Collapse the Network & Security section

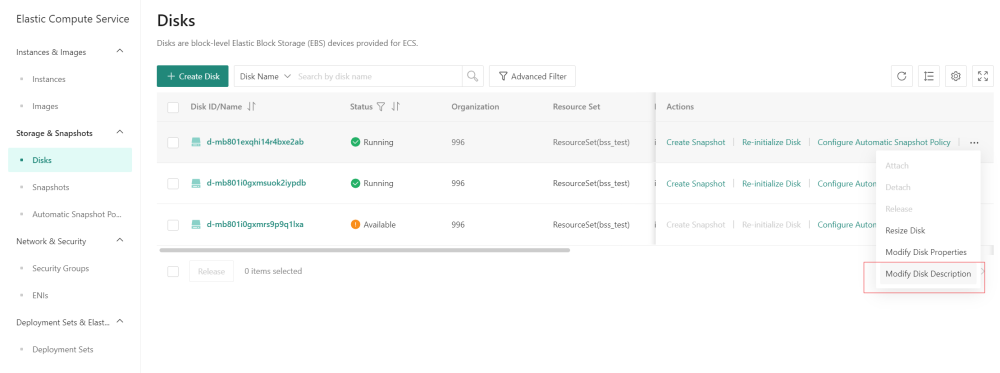(x=120, y=240)
